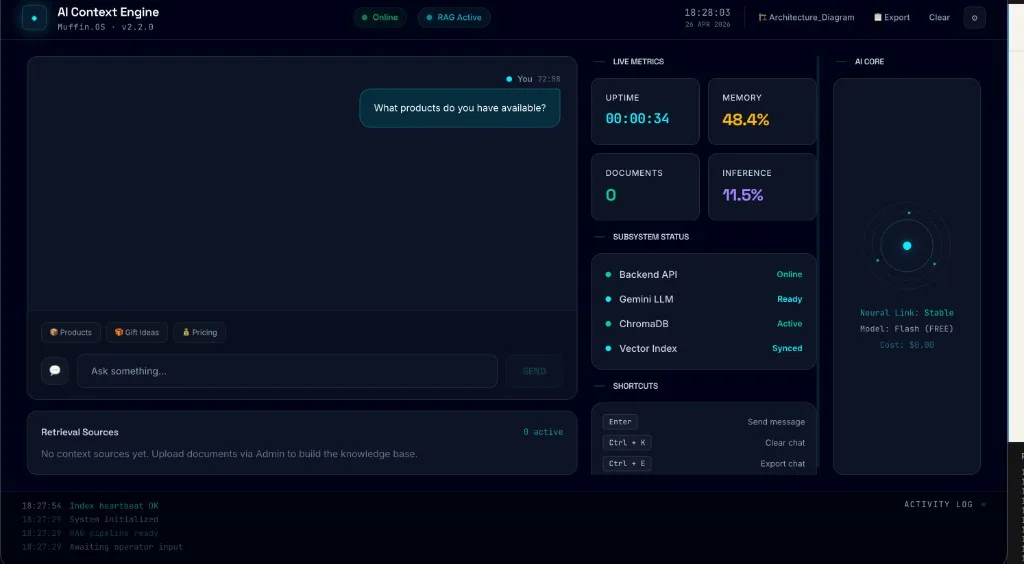Click the Retrieval Sources heading
This screenshot has width=1024, height=564.
[x=80, y=432]
